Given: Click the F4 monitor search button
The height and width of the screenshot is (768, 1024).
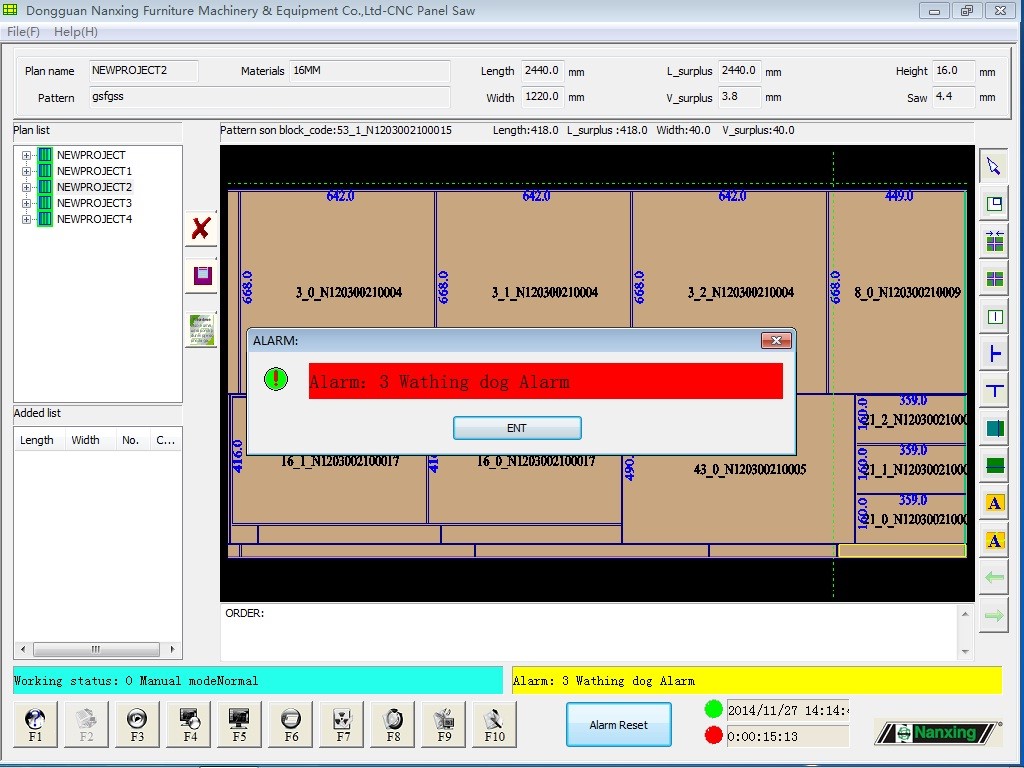Looking at the screenshot, I should pyautogui.click(x=189, y=724).
